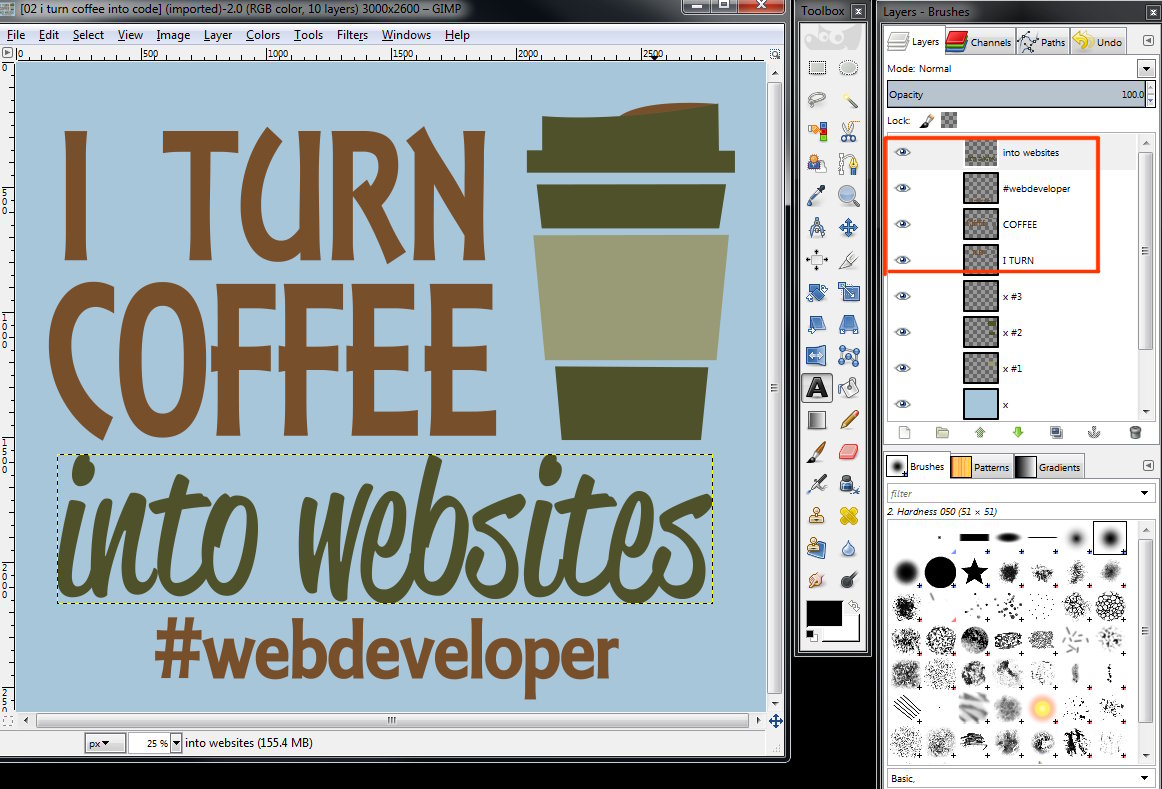
Task: Click the black foreground color swatch
Action: (824, 613)
